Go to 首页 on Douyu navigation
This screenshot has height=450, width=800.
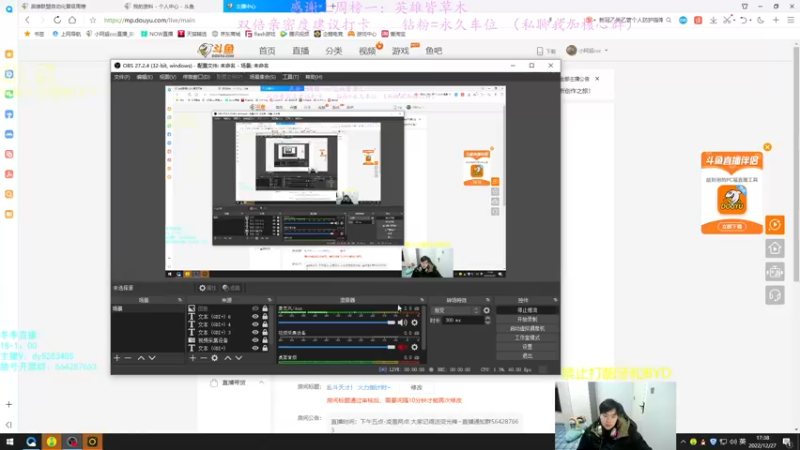tap(267, 51)
